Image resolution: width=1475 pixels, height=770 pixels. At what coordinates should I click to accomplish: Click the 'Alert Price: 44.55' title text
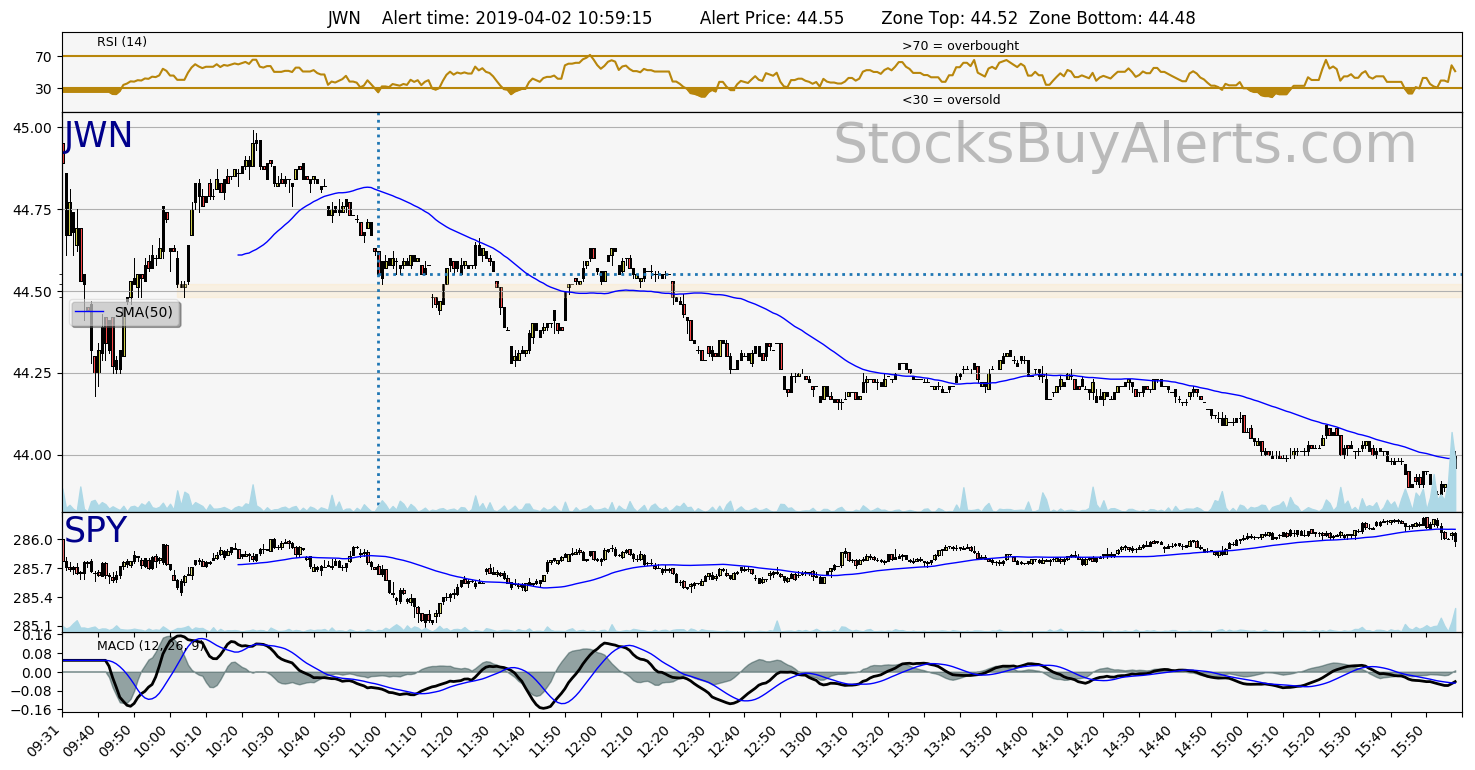click(x=772, y=18)
